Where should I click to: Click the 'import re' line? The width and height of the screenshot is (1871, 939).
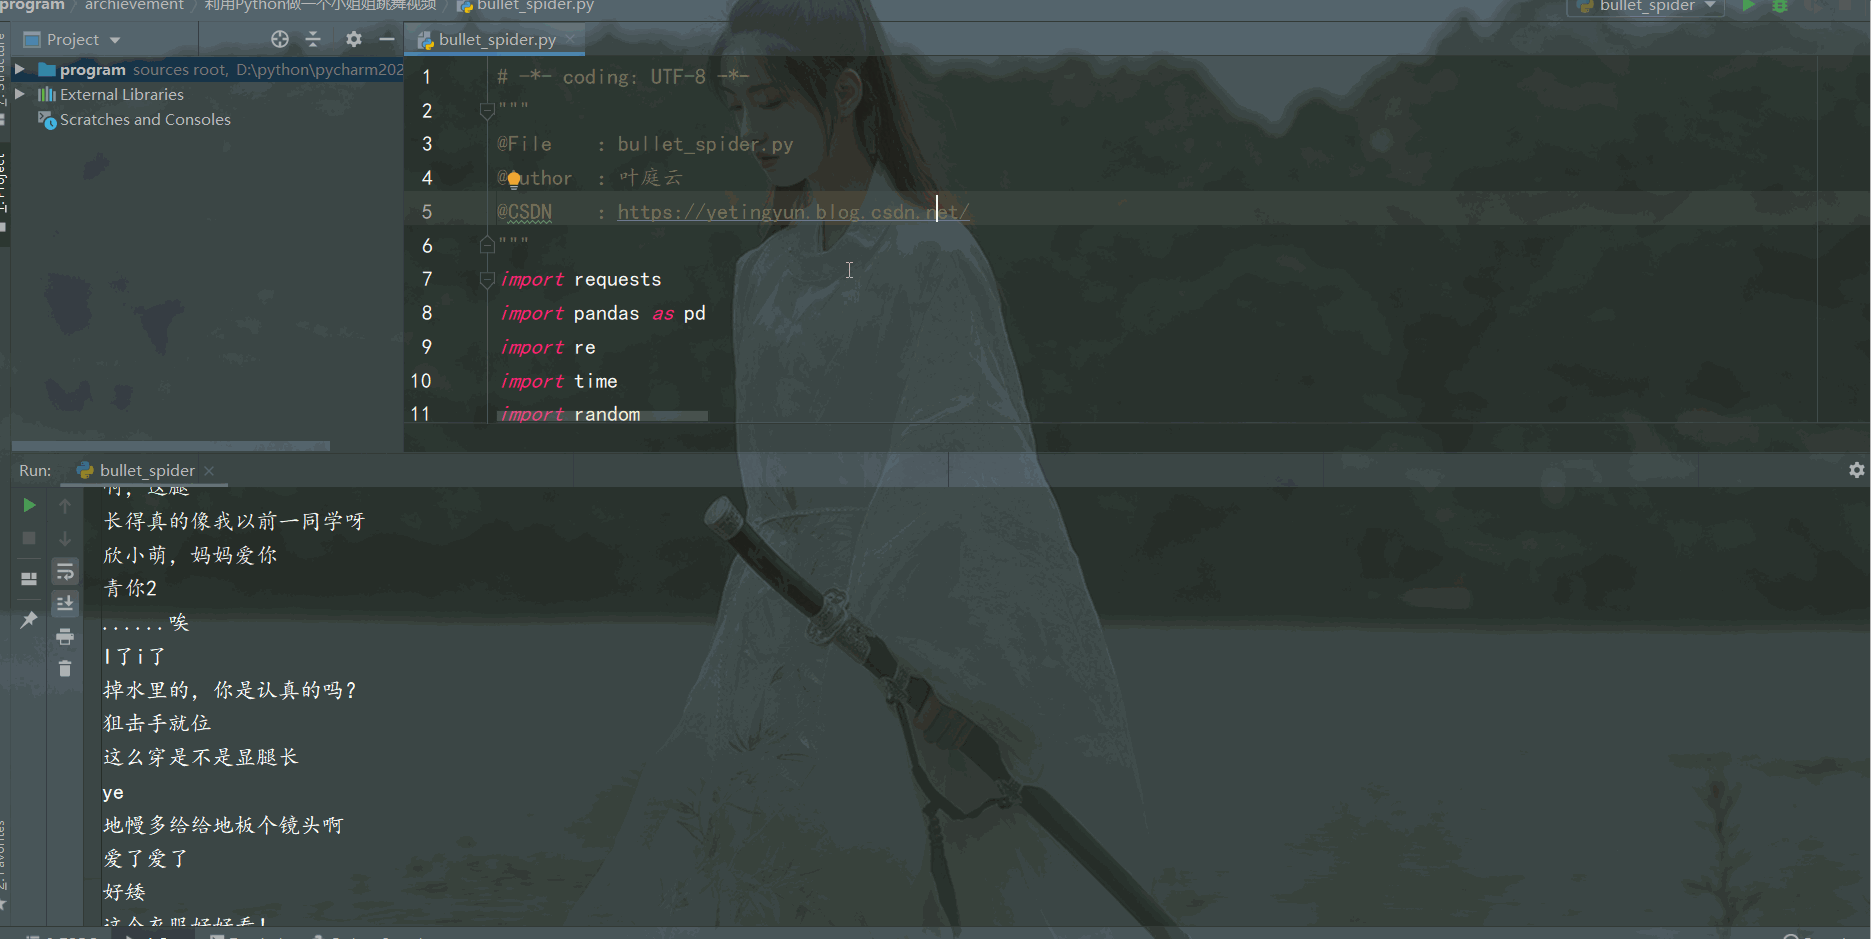548,347
